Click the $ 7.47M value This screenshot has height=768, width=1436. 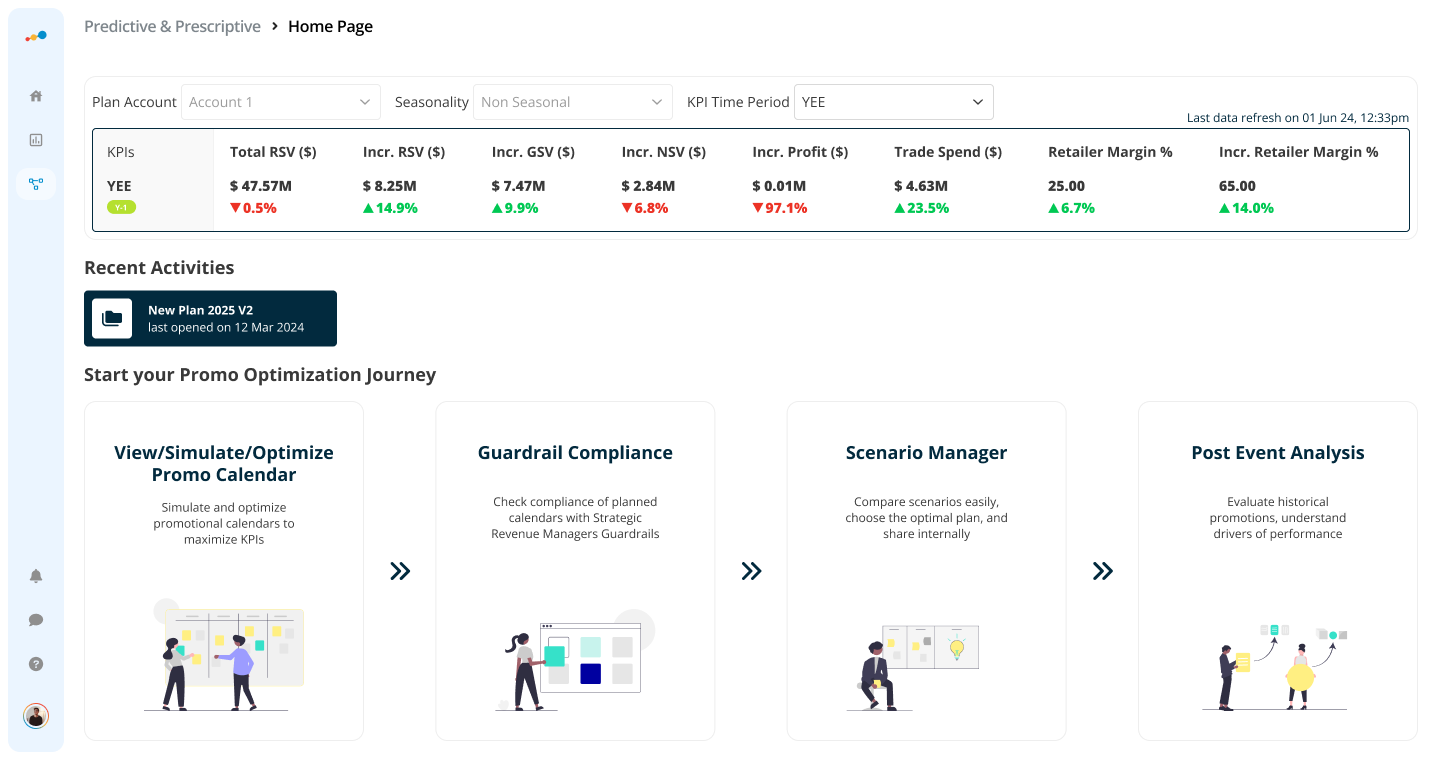518,186
